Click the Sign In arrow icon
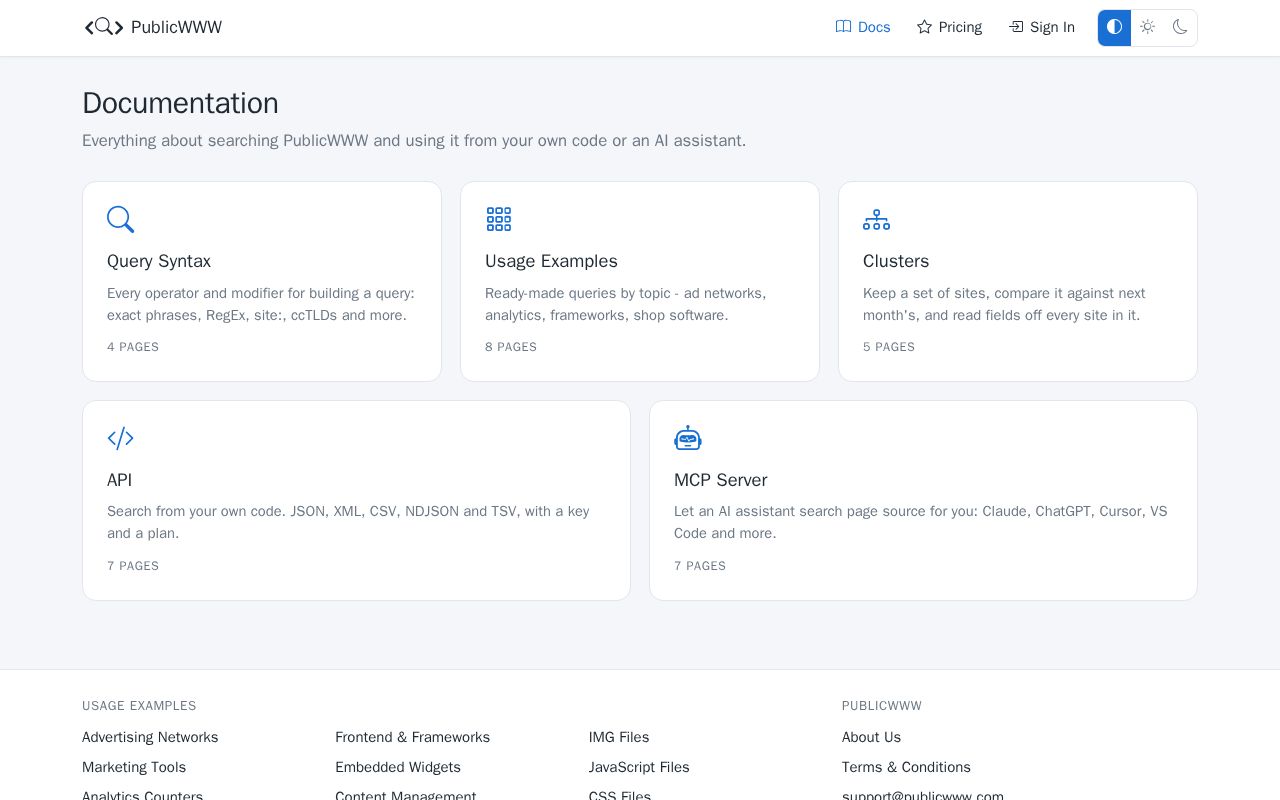Image resolution: width=1280 pixels, height=800 pixels. coord(1016,27)
